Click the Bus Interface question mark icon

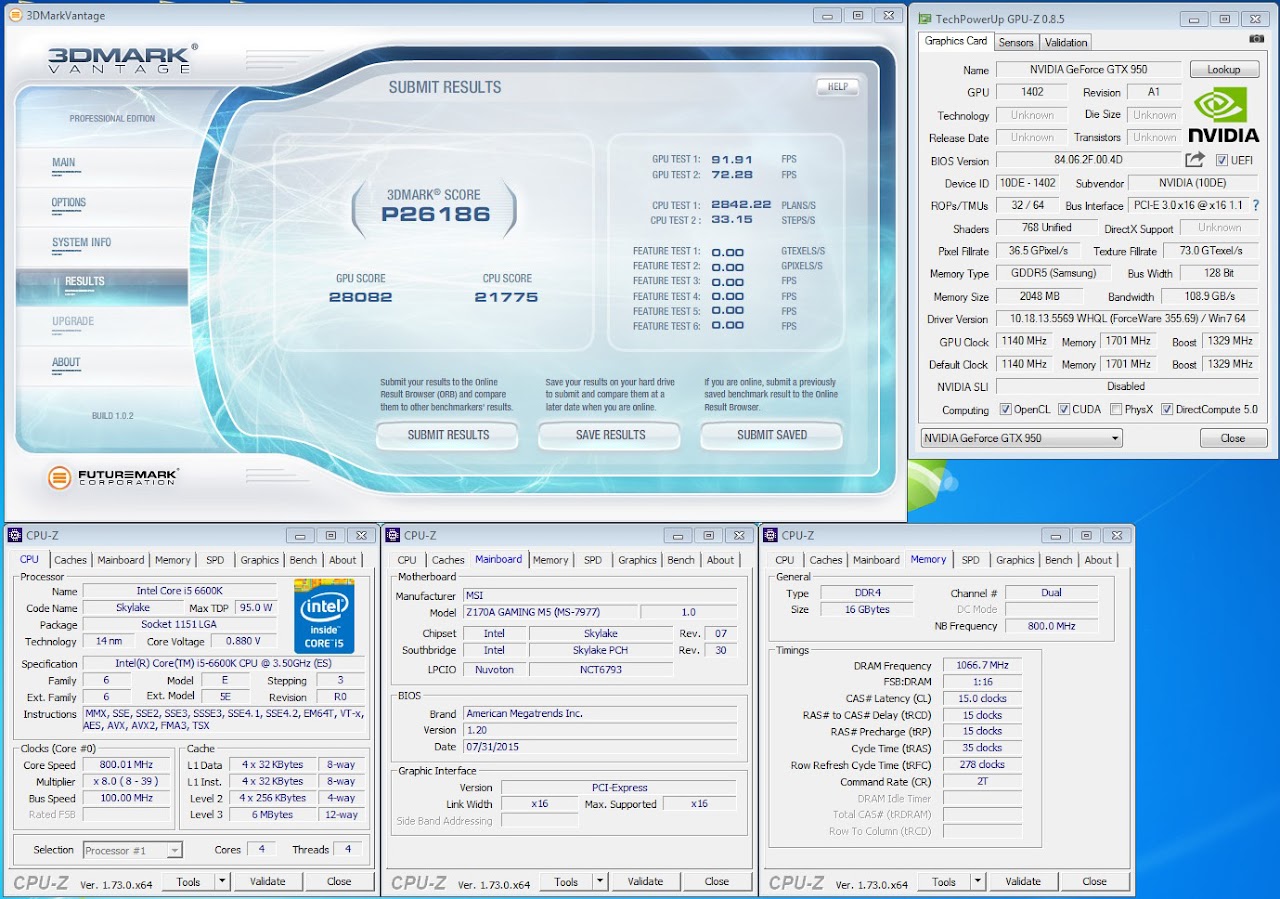pyautogui.click(x=1256, y=206)
